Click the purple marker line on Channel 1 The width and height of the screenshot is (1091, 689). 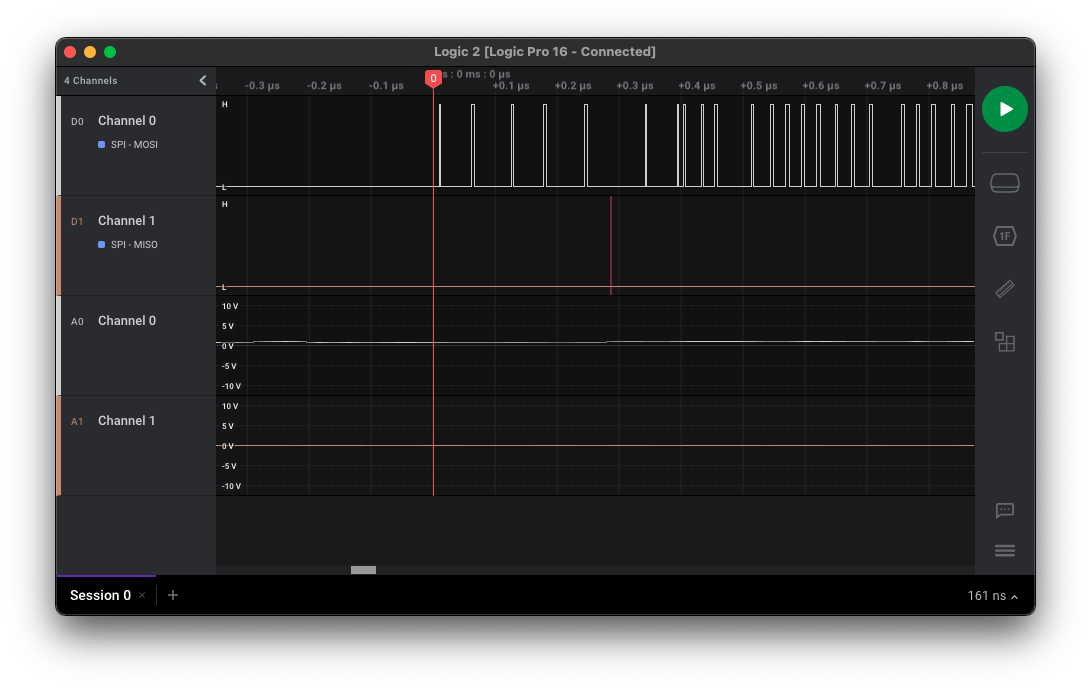pyautogui.click(x=611, y=246)
